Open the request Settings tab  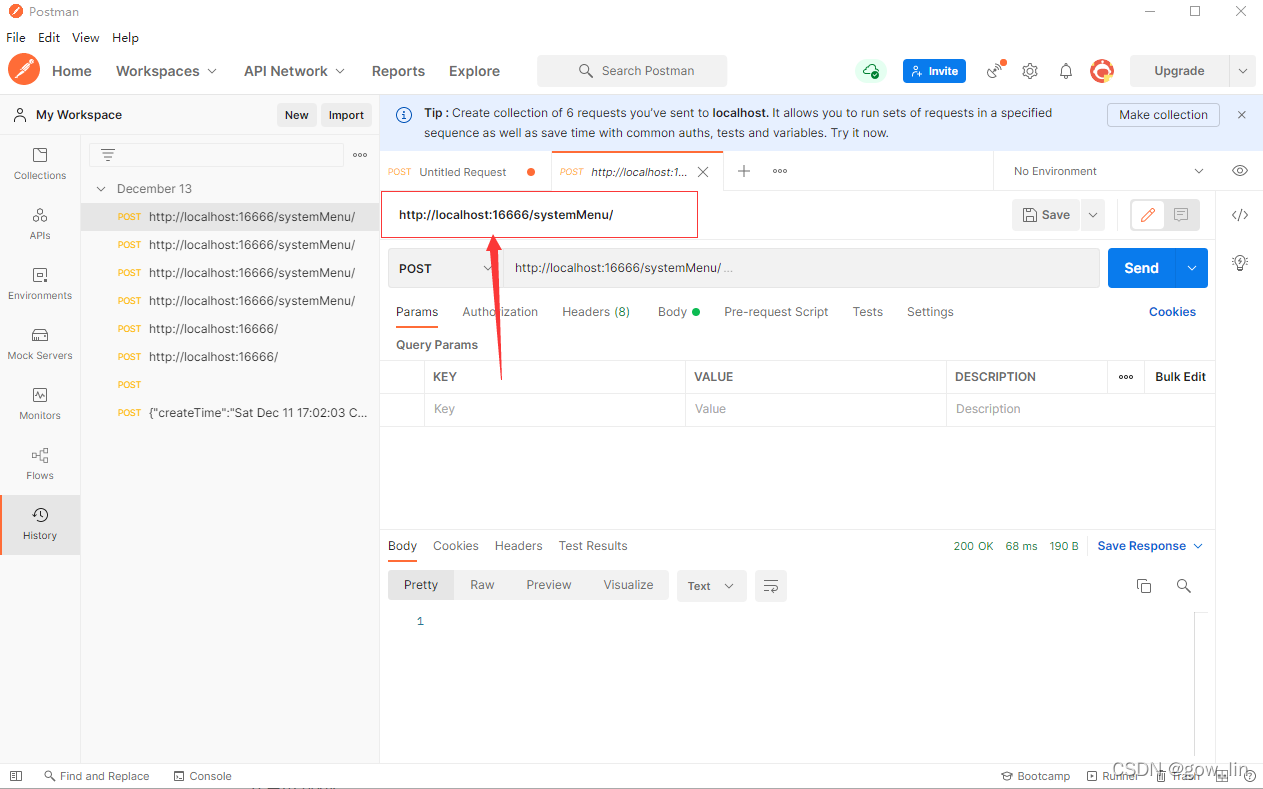coord(930,312)
